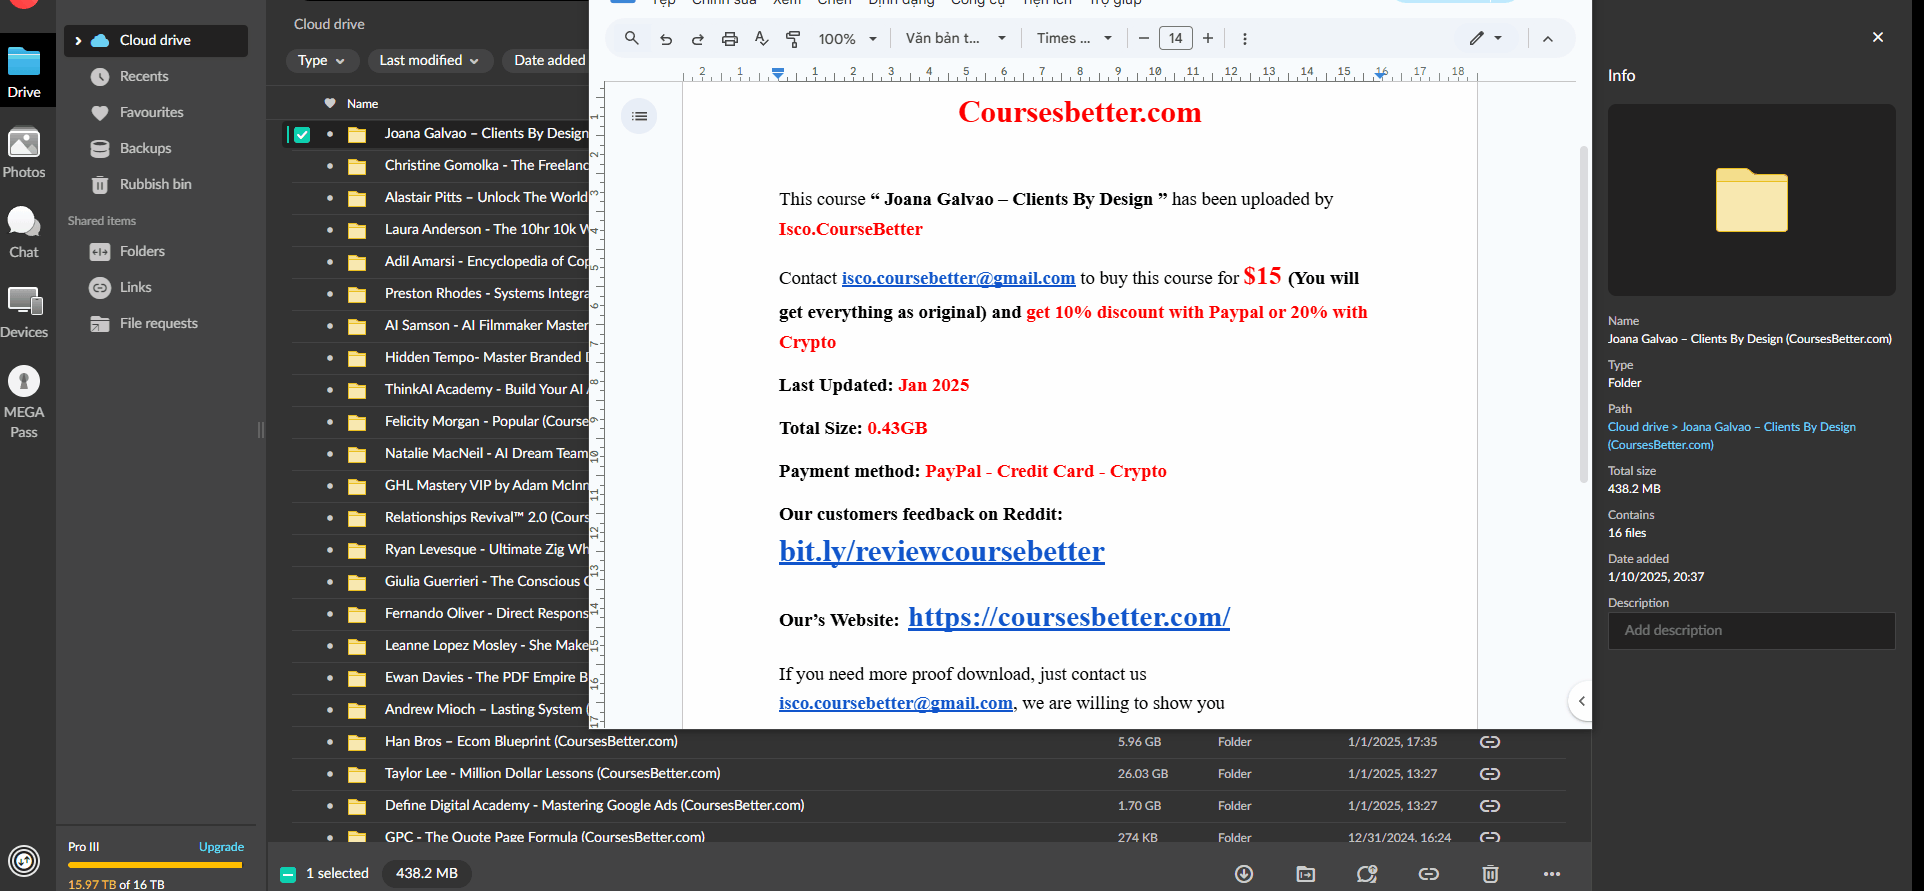Toggle the select-all checkbox beside '1 selected'
Screen dimensions: 1924x891
pos(288,874)
